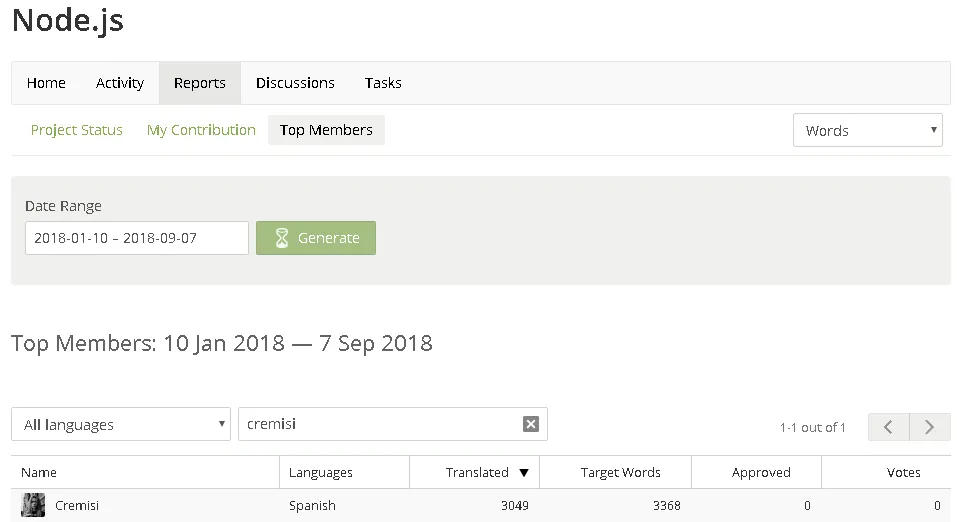957x522 pixels.
Task: Open the Project Status report
Action: tap(77, 130)
